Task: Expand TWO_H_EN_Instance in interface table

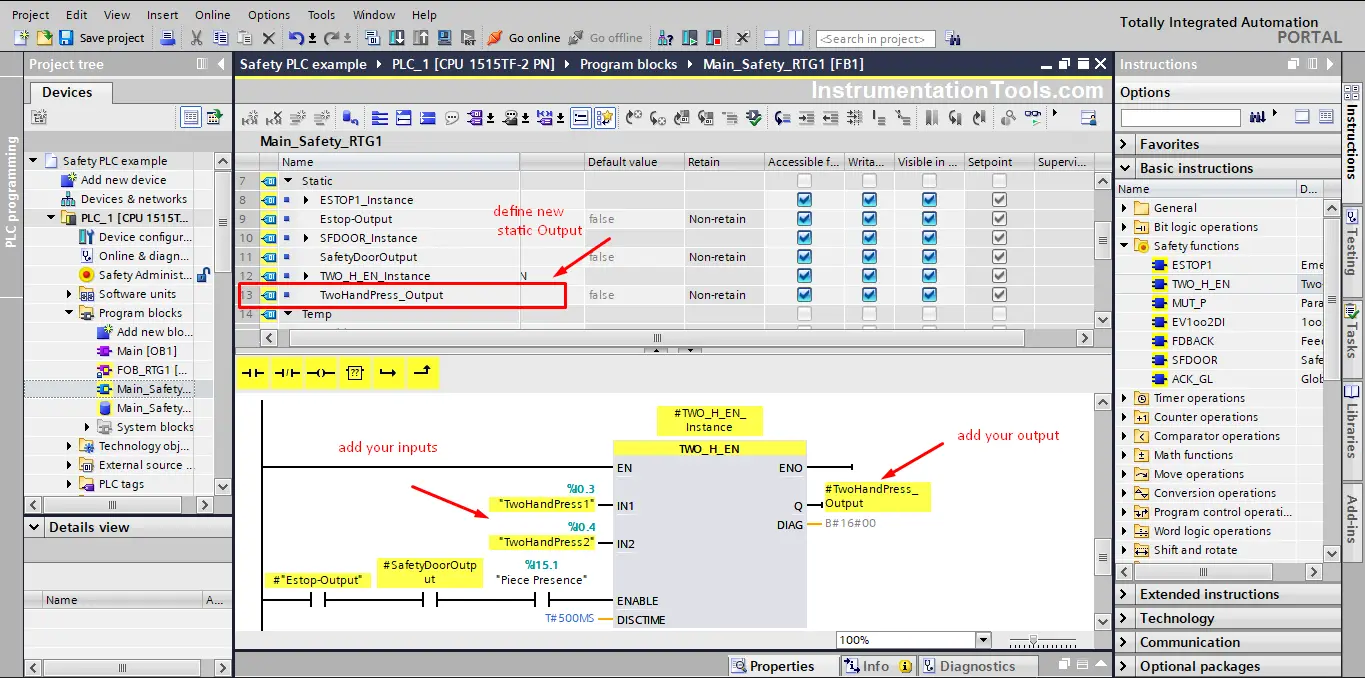Action: click(306, 276)
